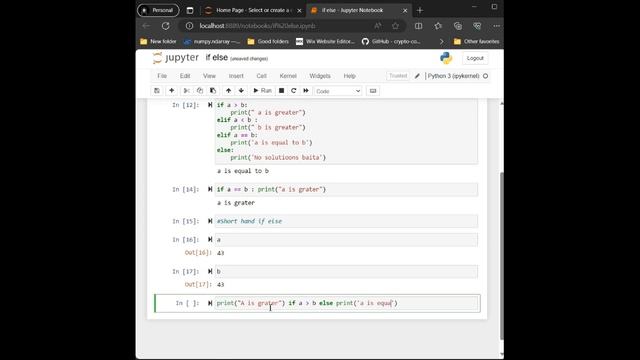Screen dimensions: 640x360
Task: Open the Widgets menu
Action: click(x=320, y=76)
